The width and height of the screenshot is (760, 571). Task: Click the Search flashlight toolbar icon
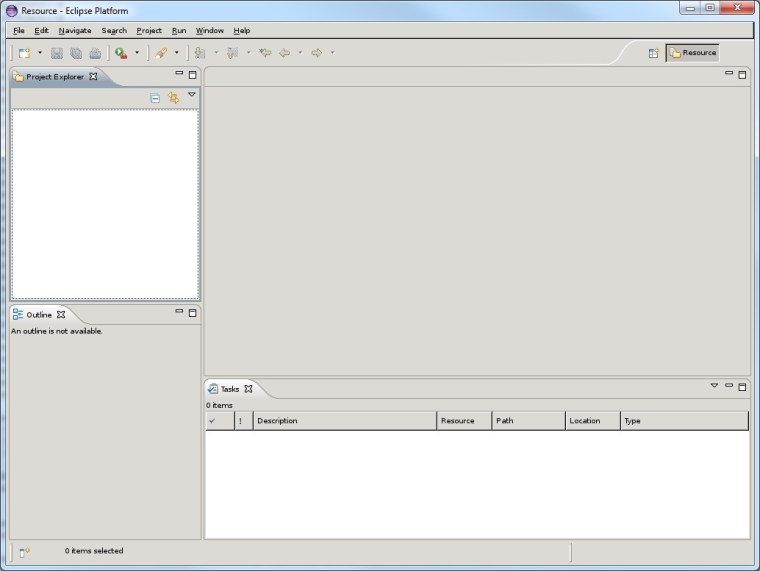pyautogui.click(x=160, y=53)
